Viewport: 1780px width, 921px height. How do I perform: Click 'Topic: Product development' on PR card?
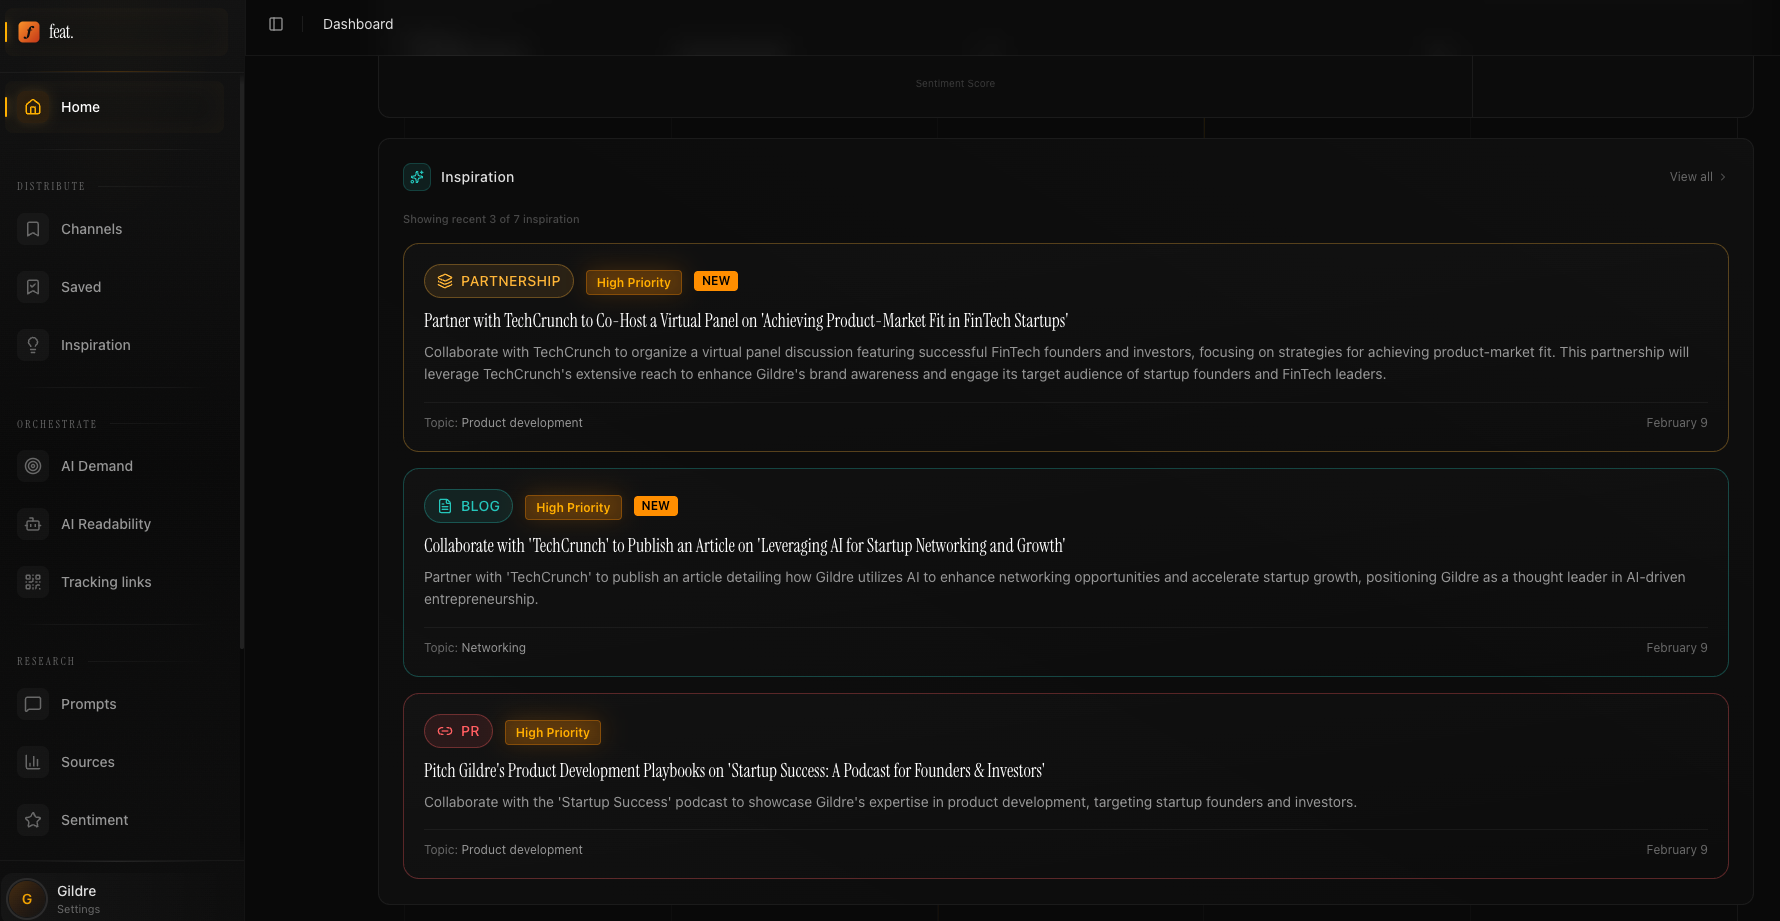(503, 850)
